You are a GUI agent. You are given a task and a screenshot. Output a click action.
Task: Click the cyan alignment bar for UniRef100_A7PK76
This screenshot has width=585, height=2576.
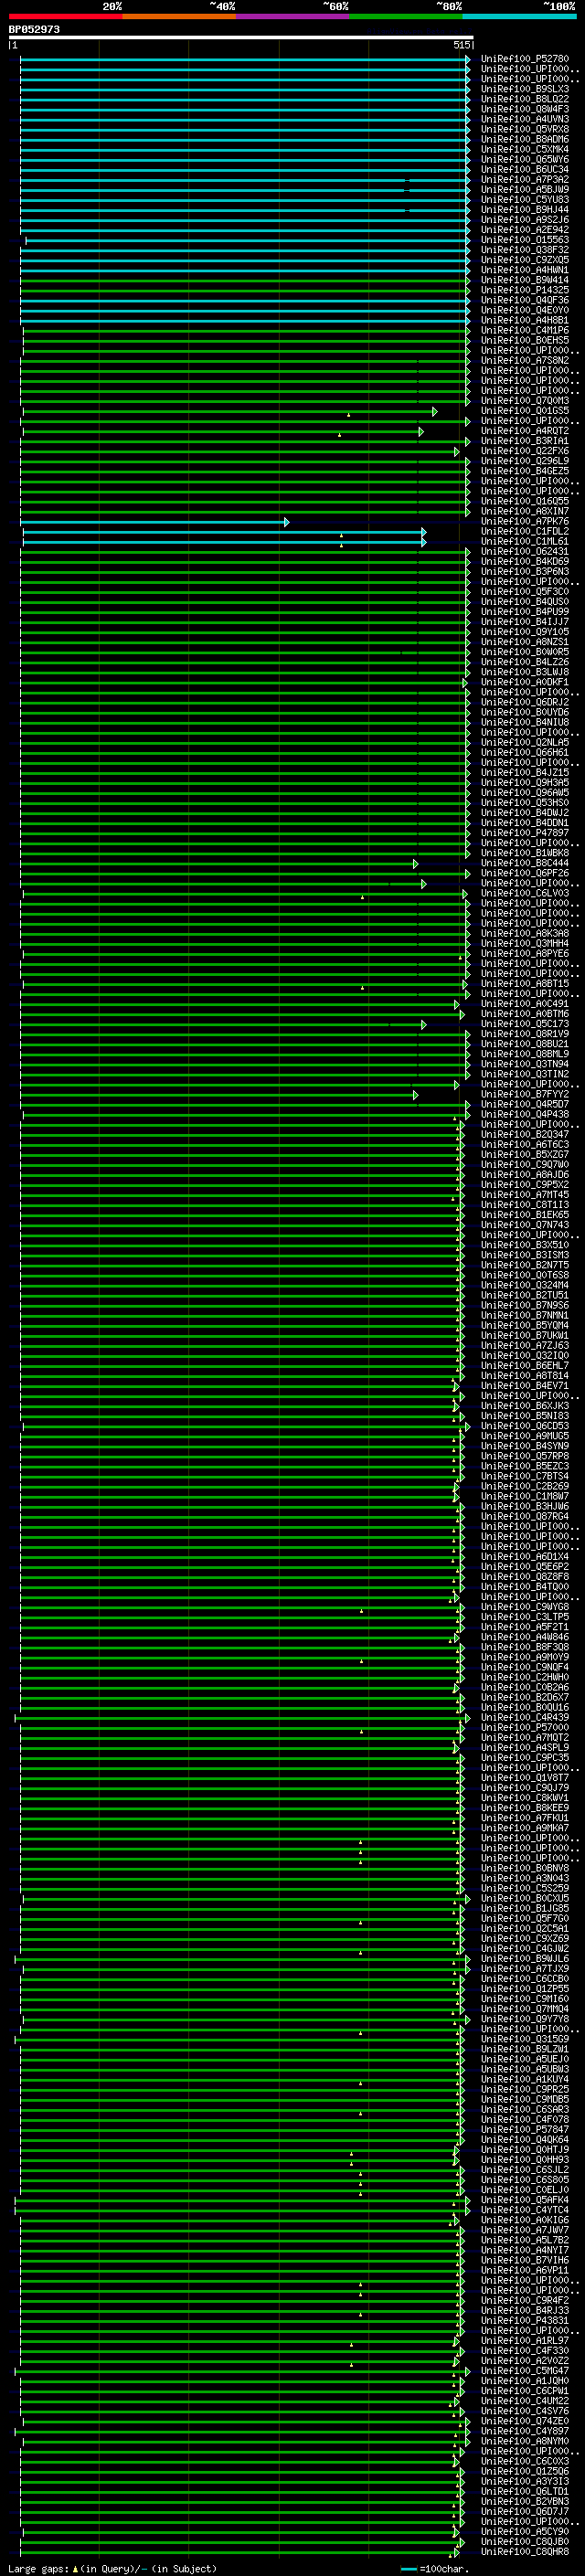(x=154, y=522)
